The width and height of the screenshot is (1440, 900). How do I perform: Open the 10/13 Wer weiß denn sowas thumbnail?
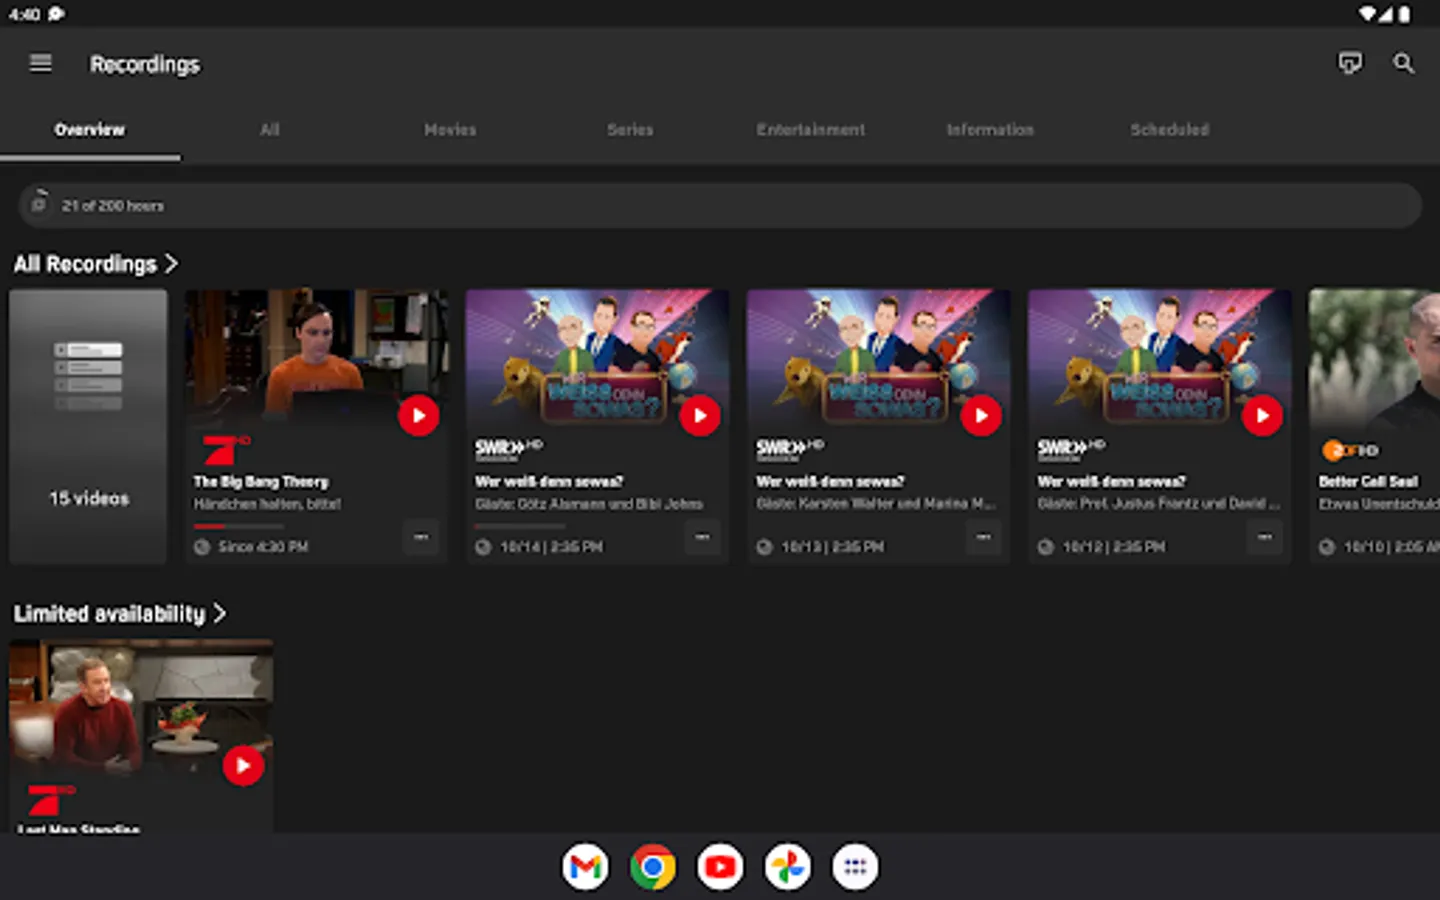878,358
